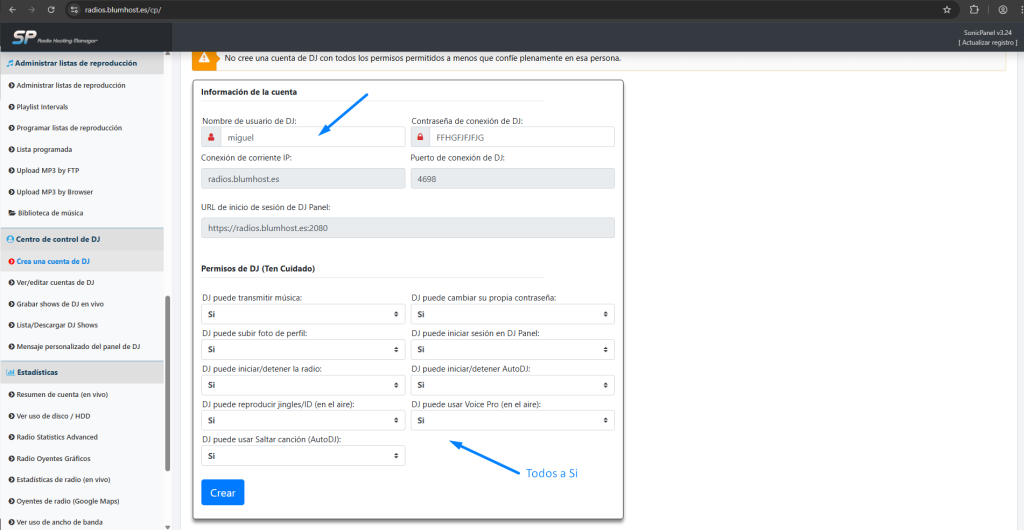Open 'DJ puede usar Voice Pro' dropdown

512,421
